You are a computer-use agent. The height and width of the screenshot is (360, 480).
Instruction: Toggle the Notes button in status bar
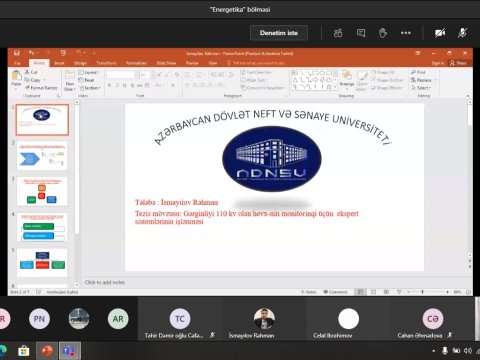(309, 292)
